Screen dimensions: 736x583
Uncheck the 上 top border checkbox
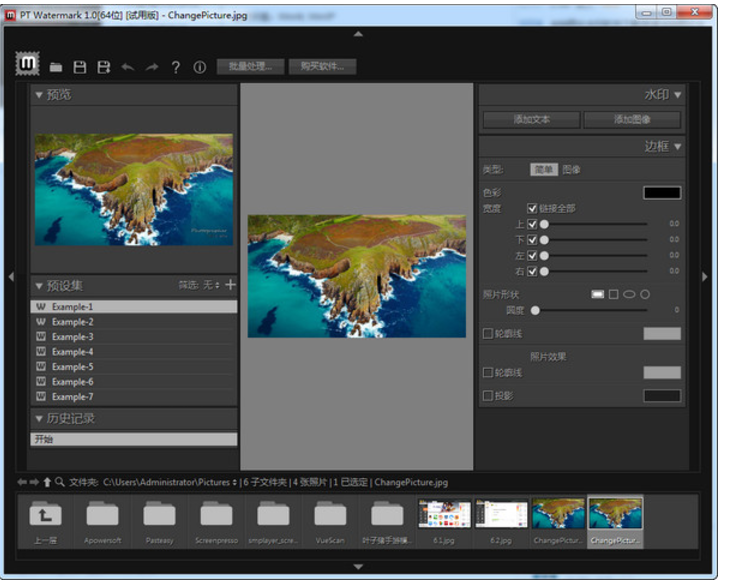point(532,224)
